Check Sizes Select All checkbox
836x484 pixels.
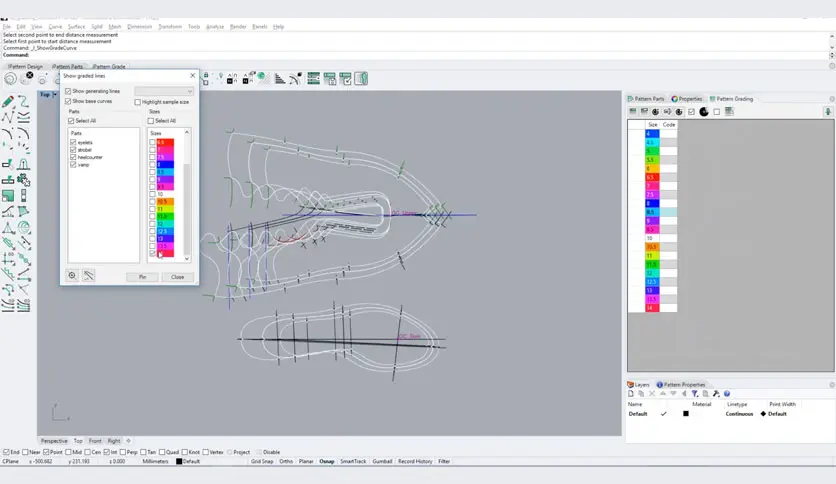[151, 120]
